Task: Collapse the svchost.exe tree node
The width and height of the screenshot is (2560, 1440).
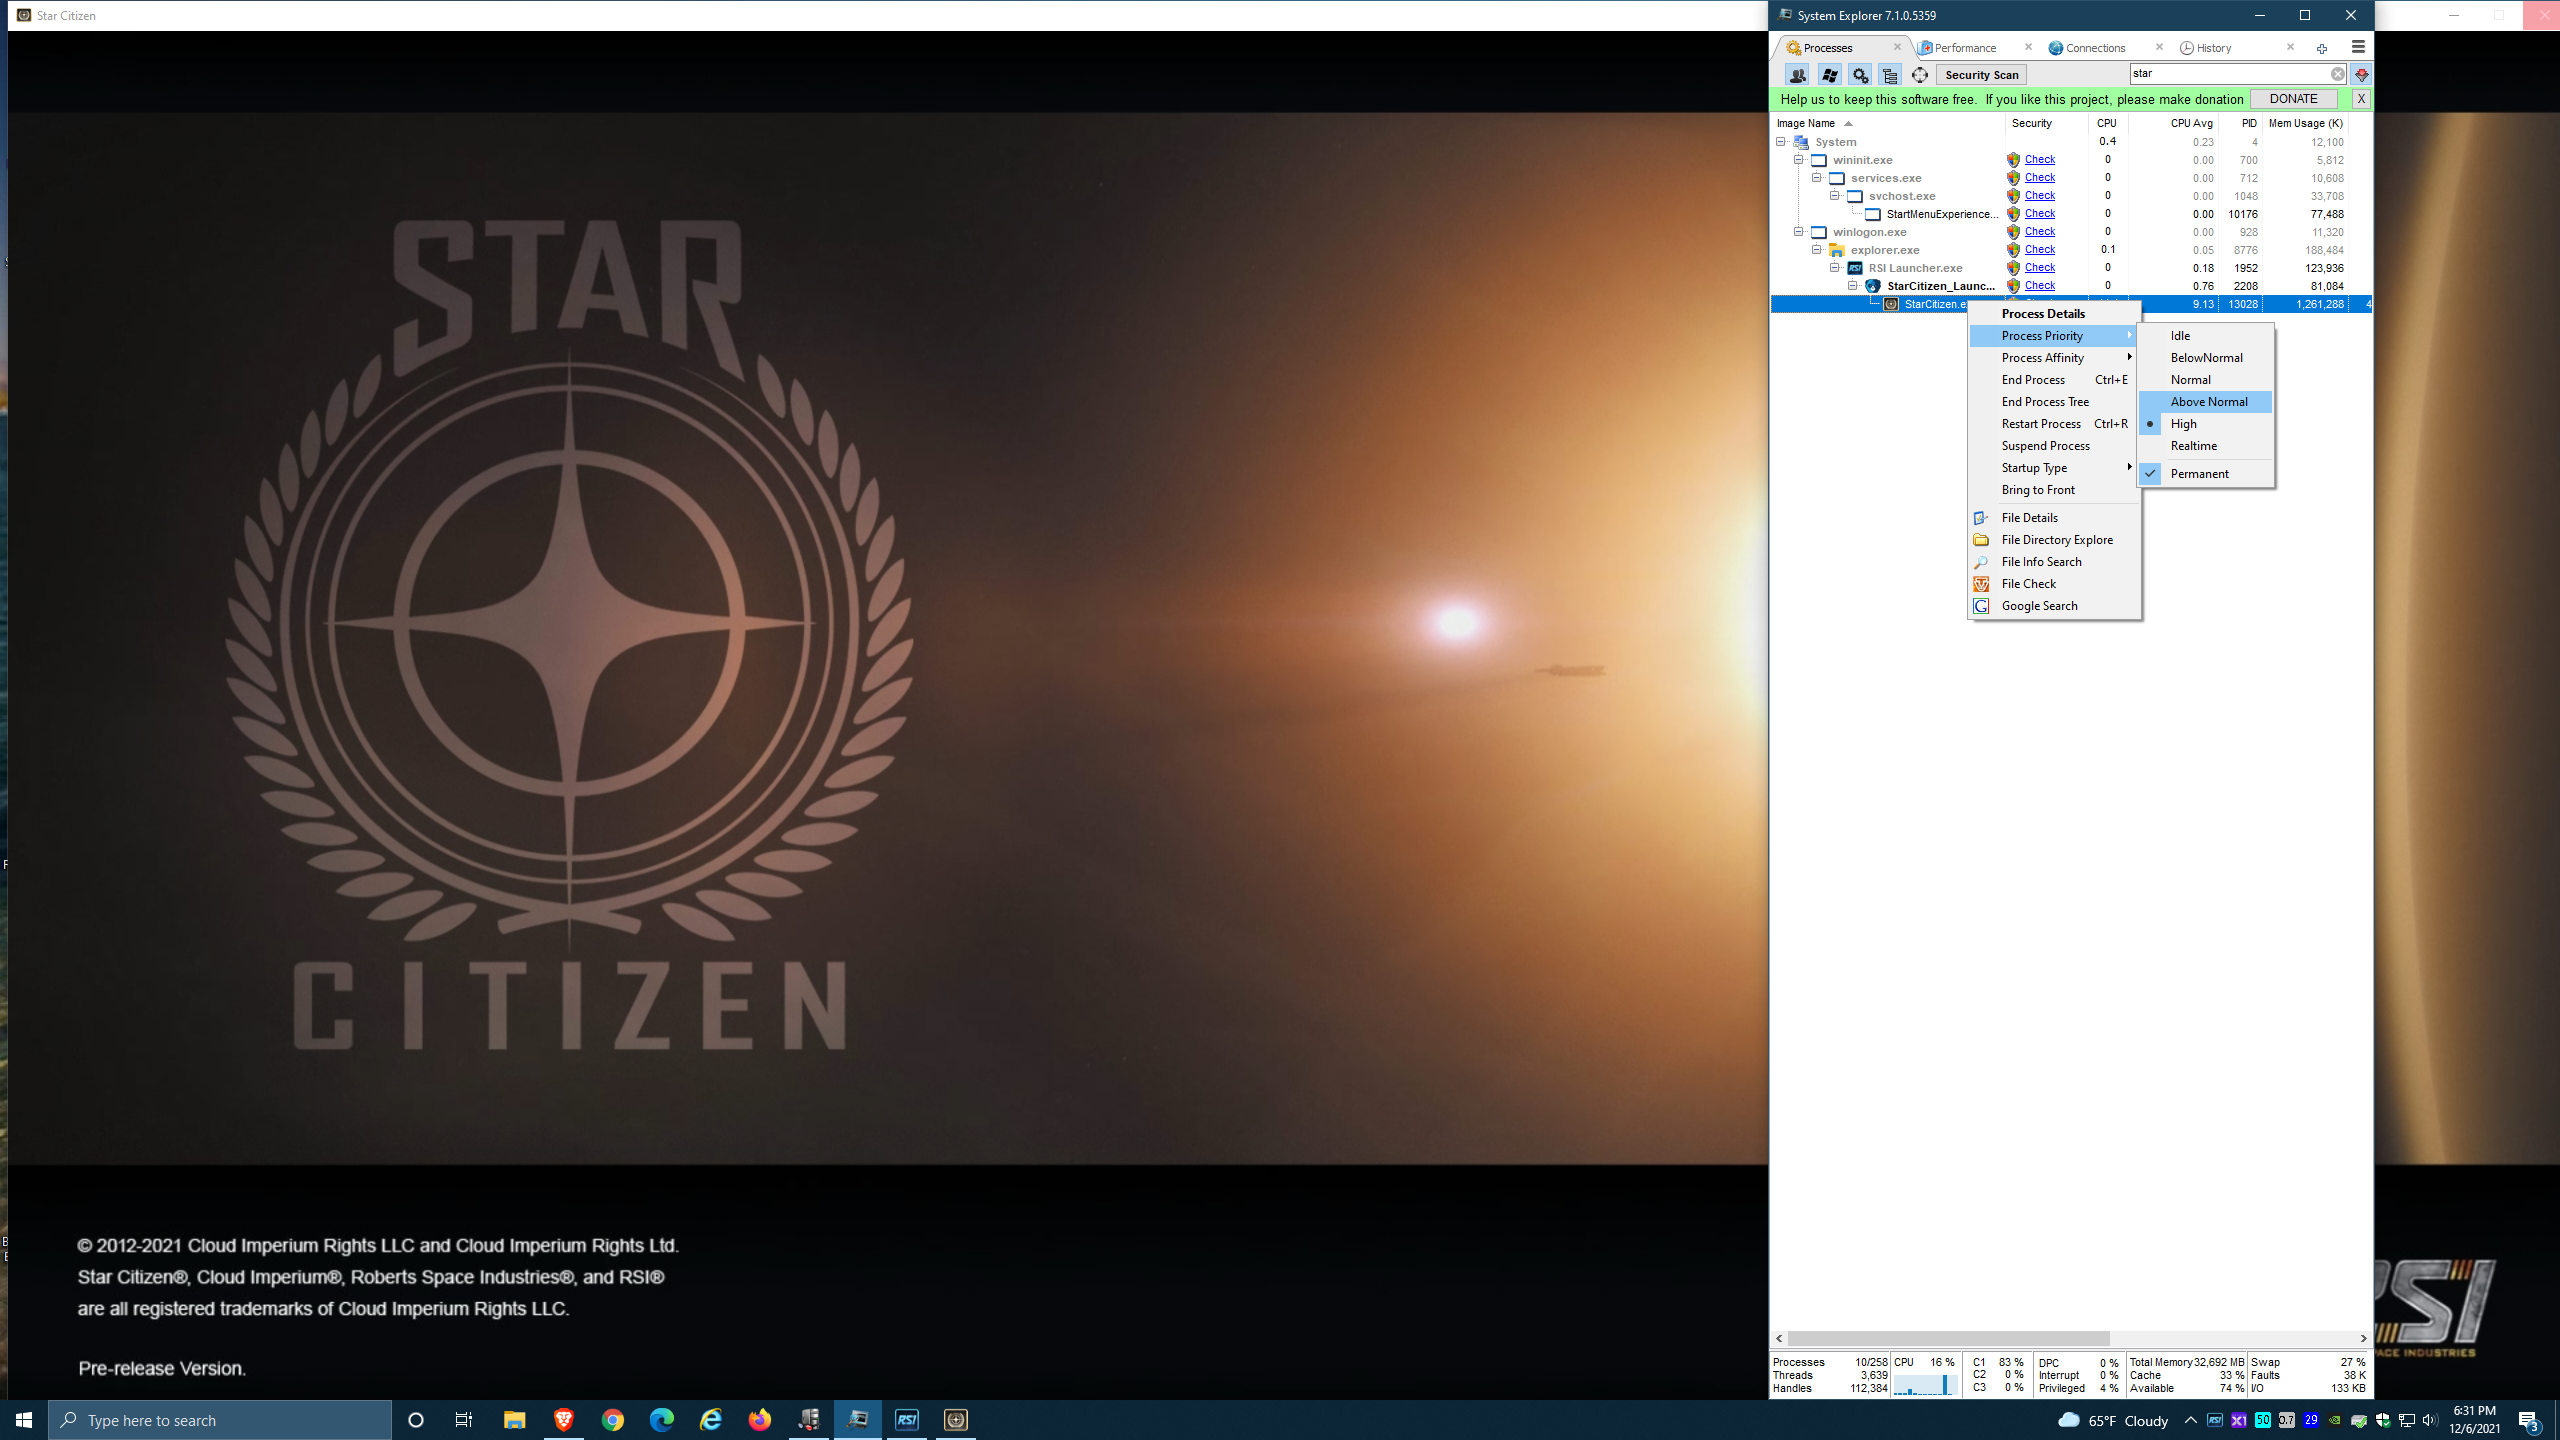Action: pyautogui.click(x=1835, y=196)
